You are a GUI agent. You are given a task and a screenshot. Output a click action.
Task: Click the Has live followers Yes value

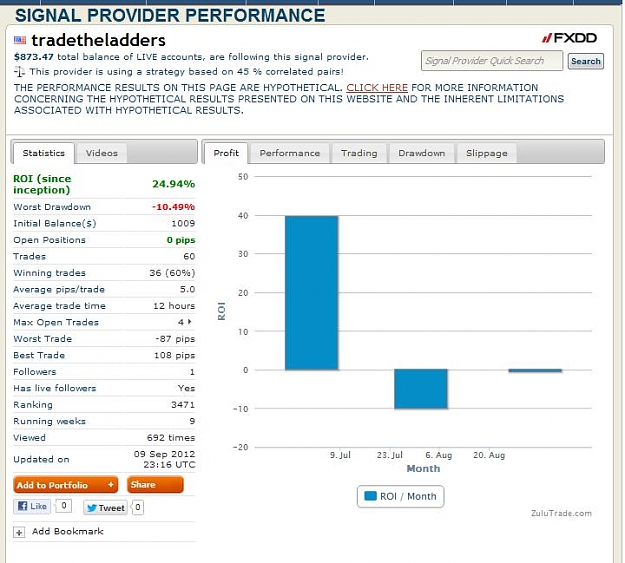coord(187,388)
